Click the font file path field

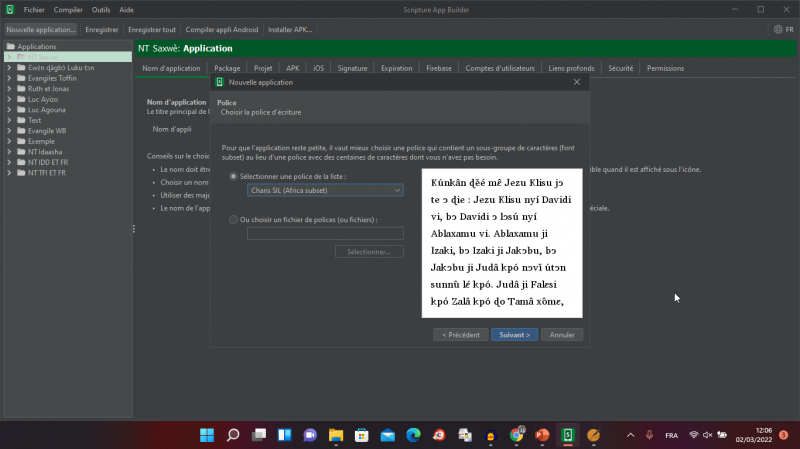click(325, 234)
